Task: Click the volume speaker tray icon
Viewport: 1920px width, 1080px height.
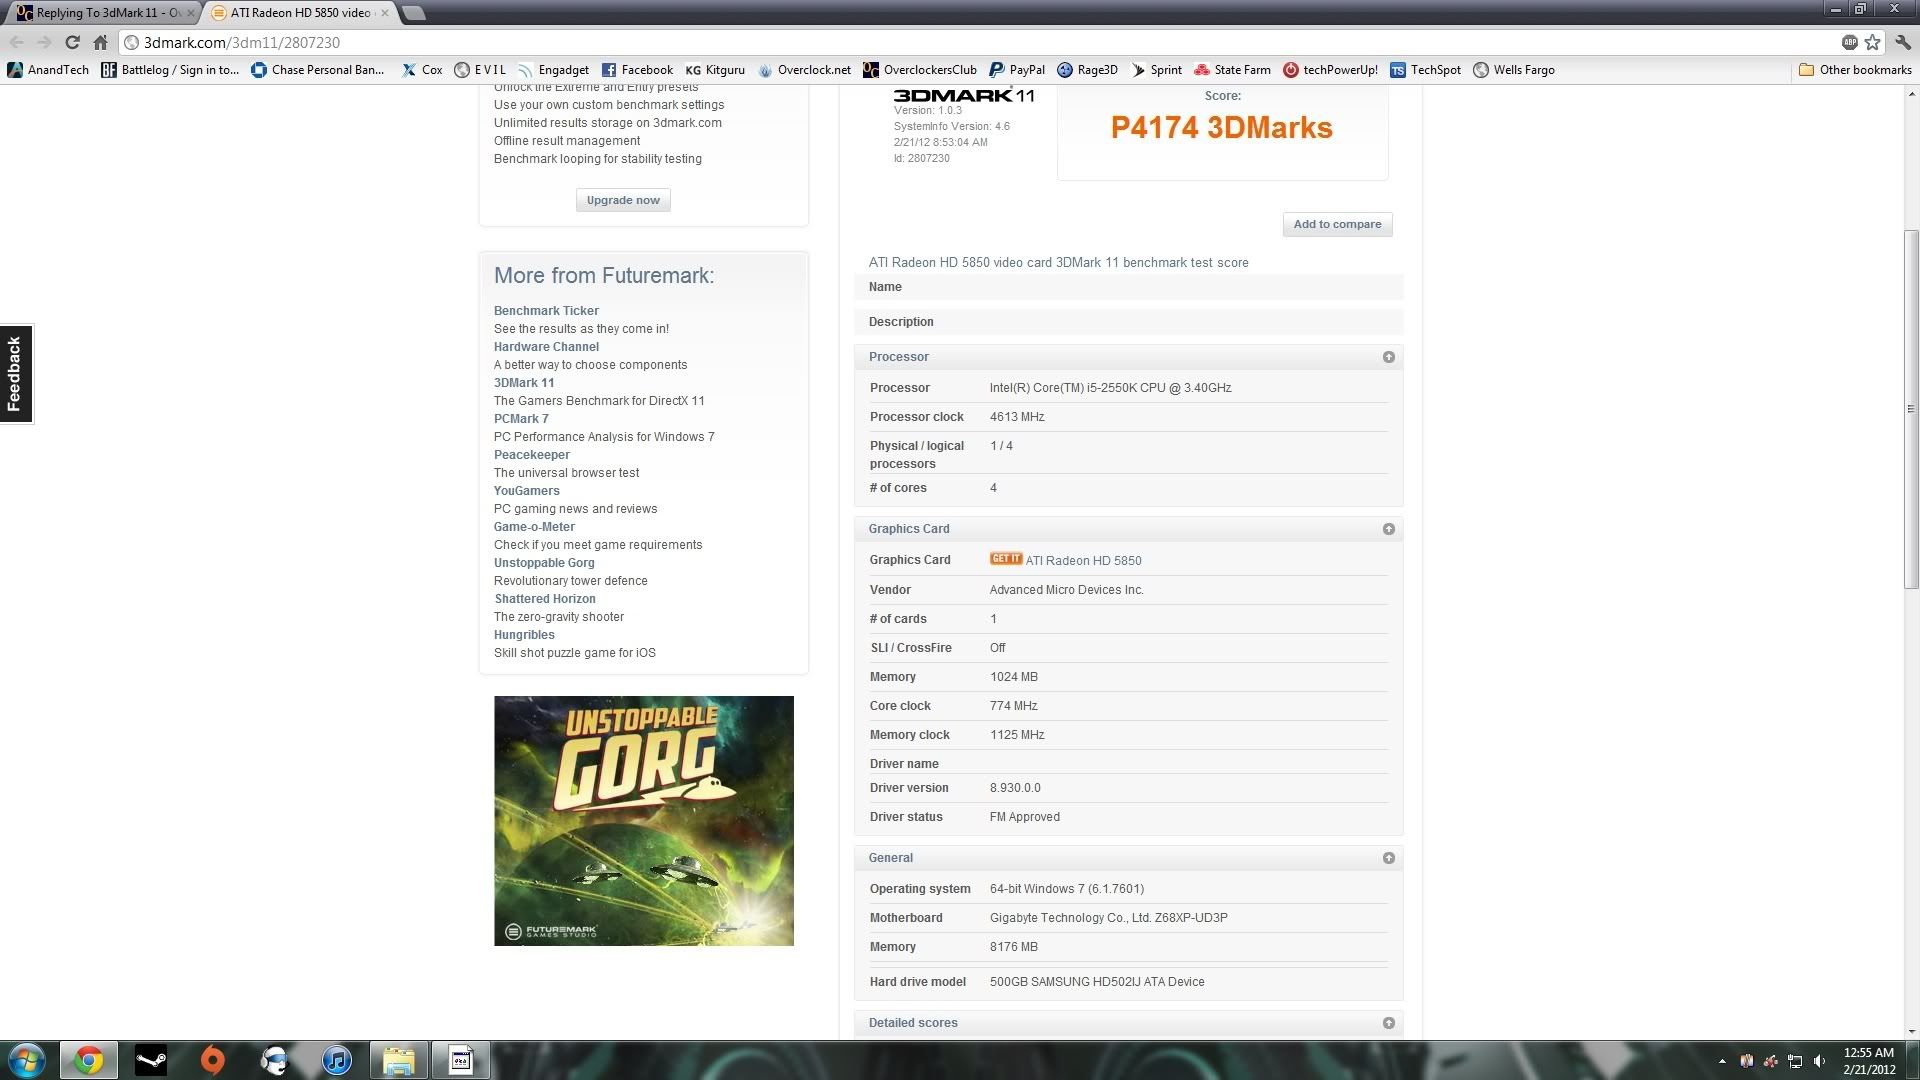Action: pyautogui.click(x=1819, y=1061)
